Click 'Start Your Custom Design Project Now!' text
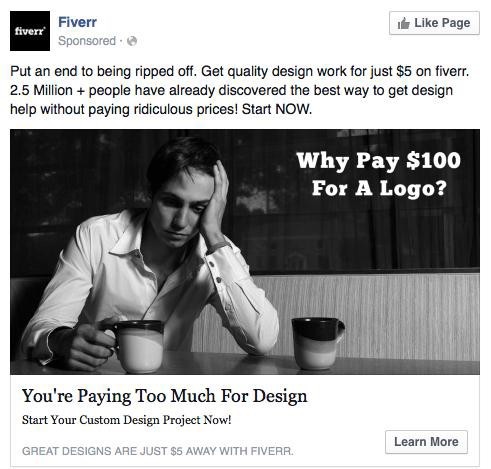The image size is (491, 469). click(127, 420)
